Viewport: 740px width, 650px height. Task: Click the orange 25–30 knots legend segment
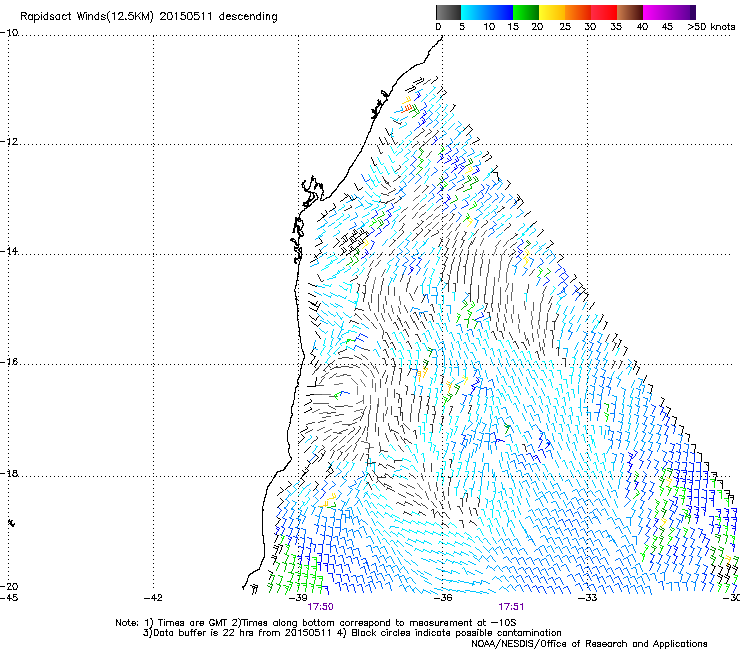coord(578,12)
